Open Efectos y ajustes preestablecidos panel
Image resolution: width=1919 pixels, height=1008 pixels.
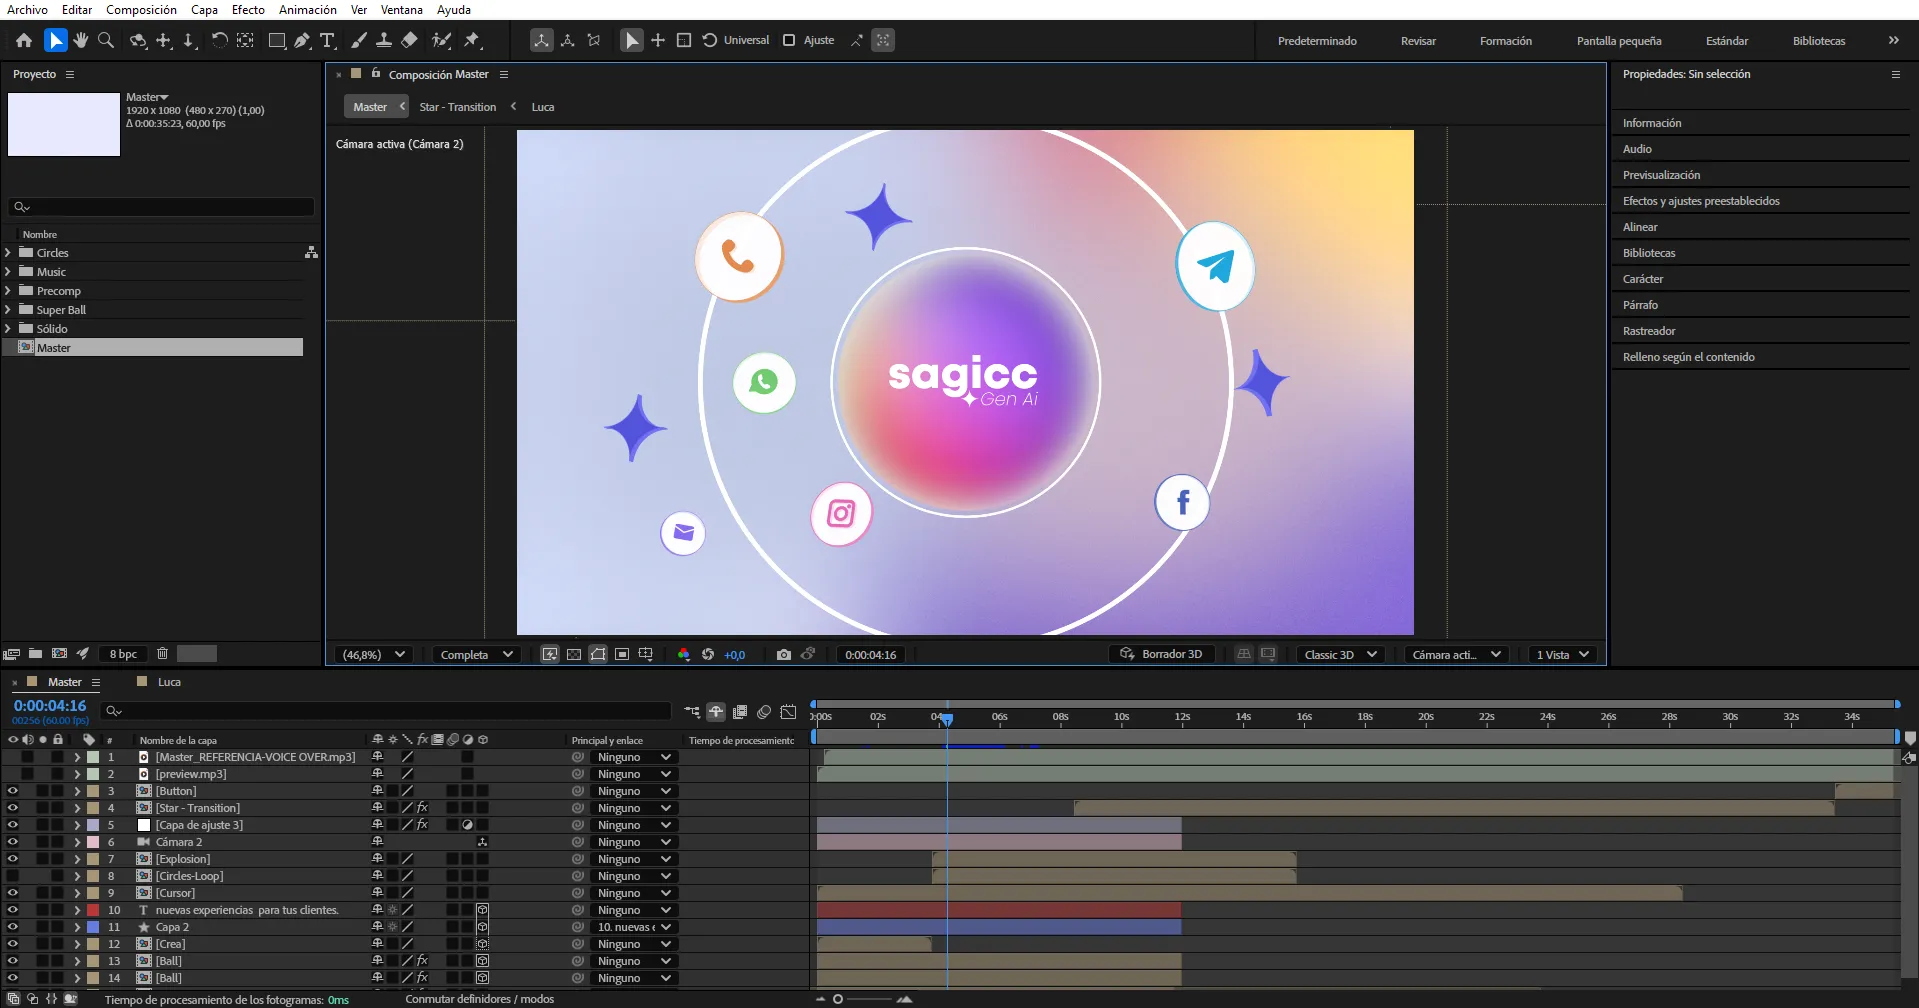1701,201
